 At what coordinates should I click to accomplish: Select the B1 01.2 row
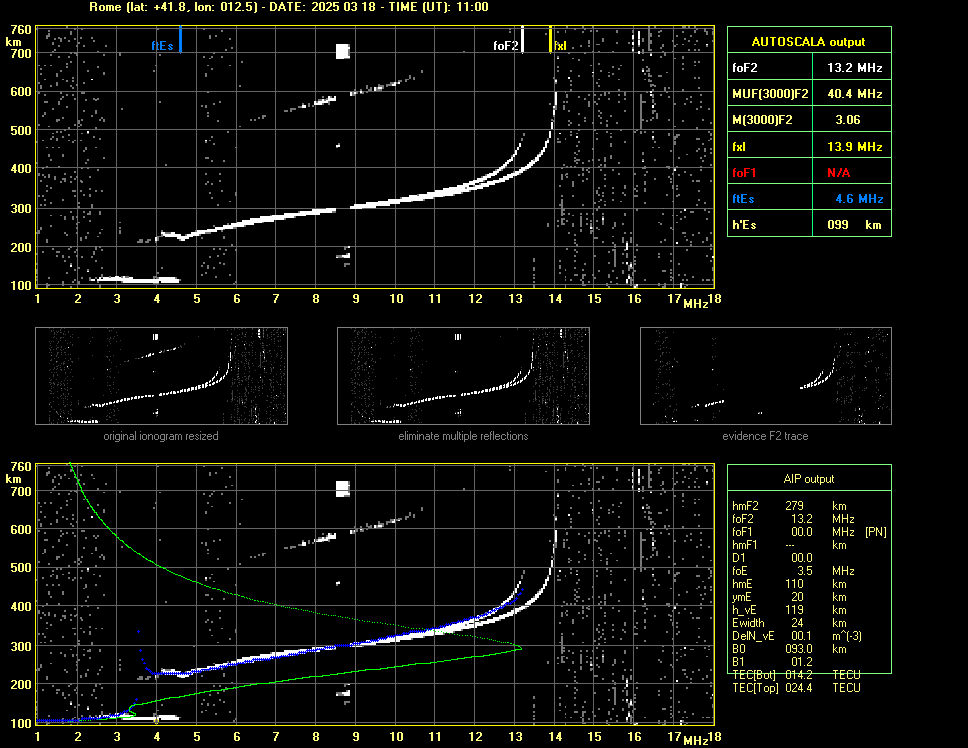pyautogui.click(x=773, y=662)
